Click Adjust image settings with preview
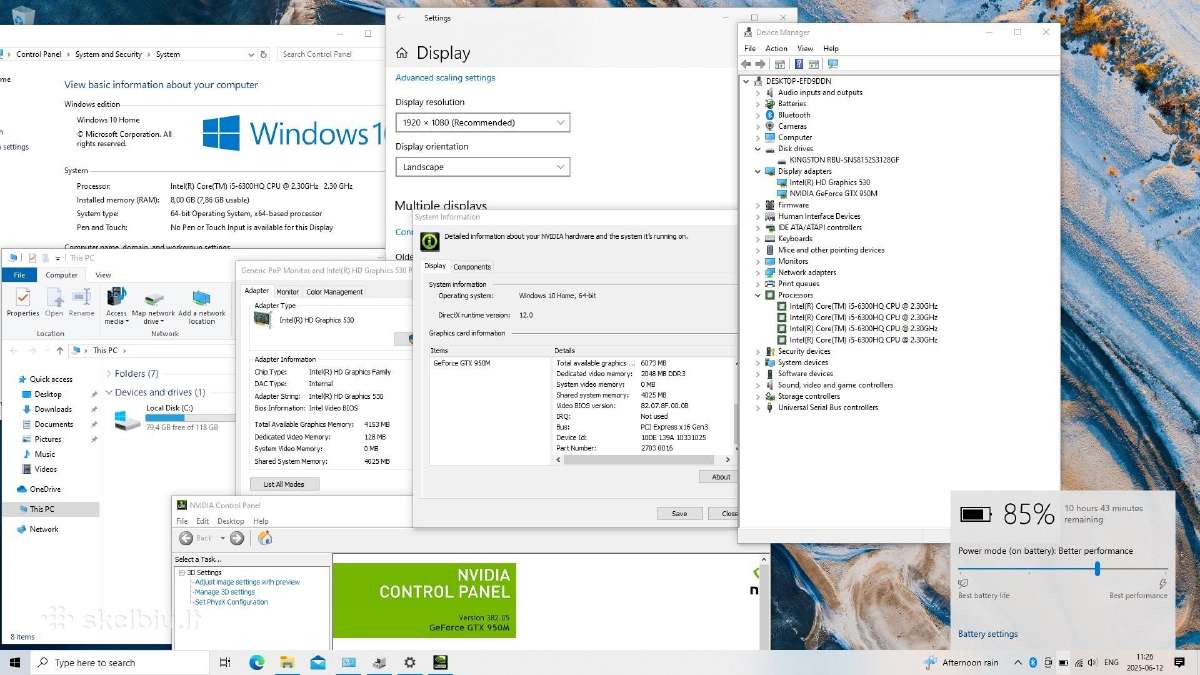Screen dimensions: 1200x675 (247, 582)
